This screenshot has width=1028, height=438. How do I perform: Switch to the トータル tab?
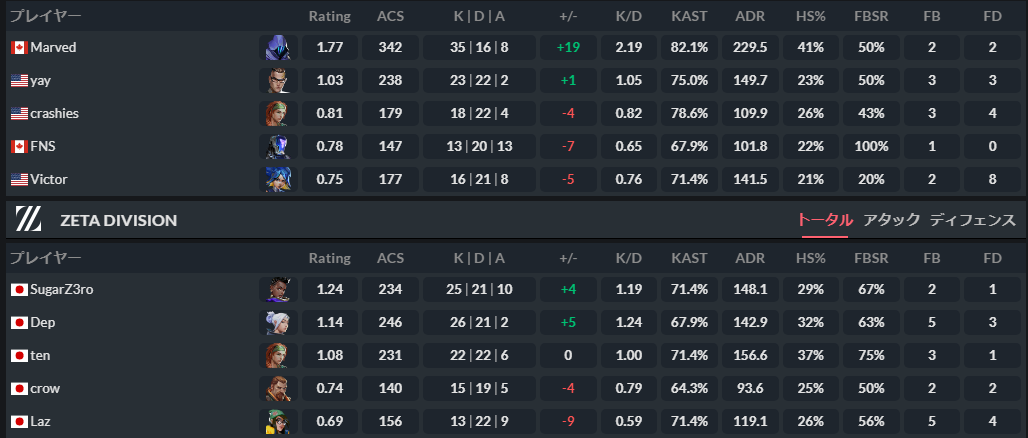click(x=824, y=220)
